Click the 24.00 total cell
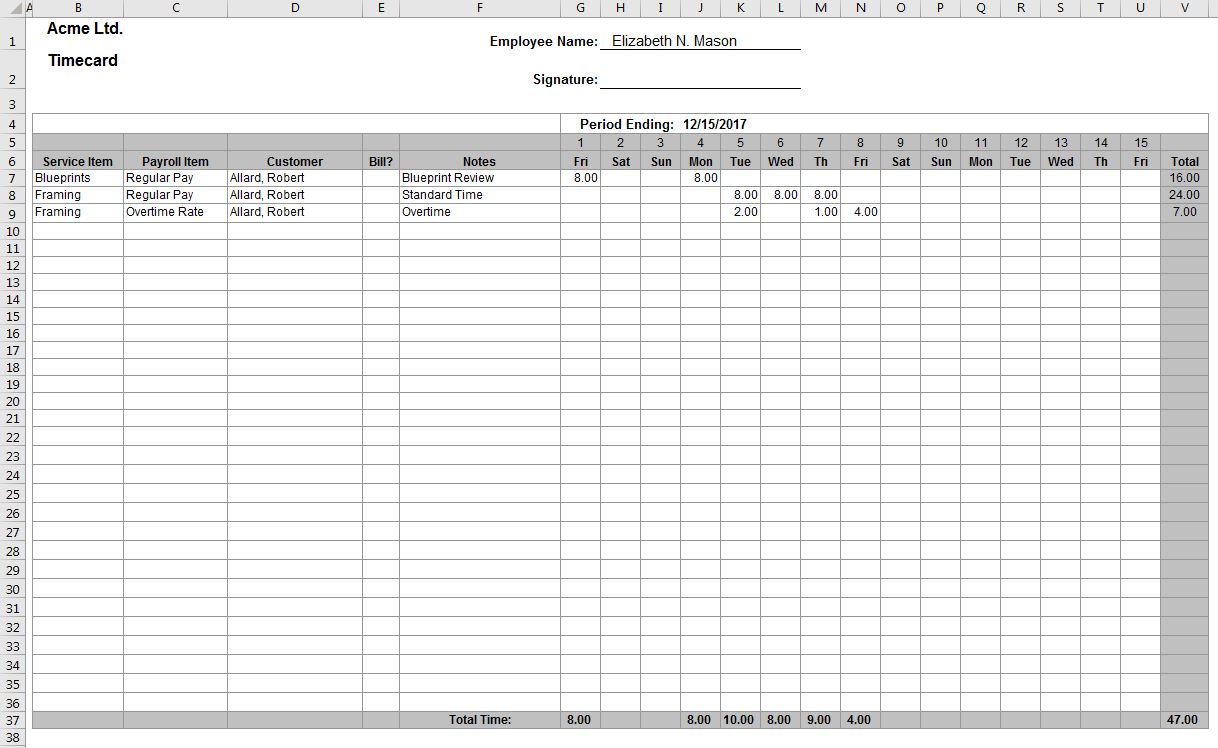1218x748 pixels. [x=1185, y=195]
